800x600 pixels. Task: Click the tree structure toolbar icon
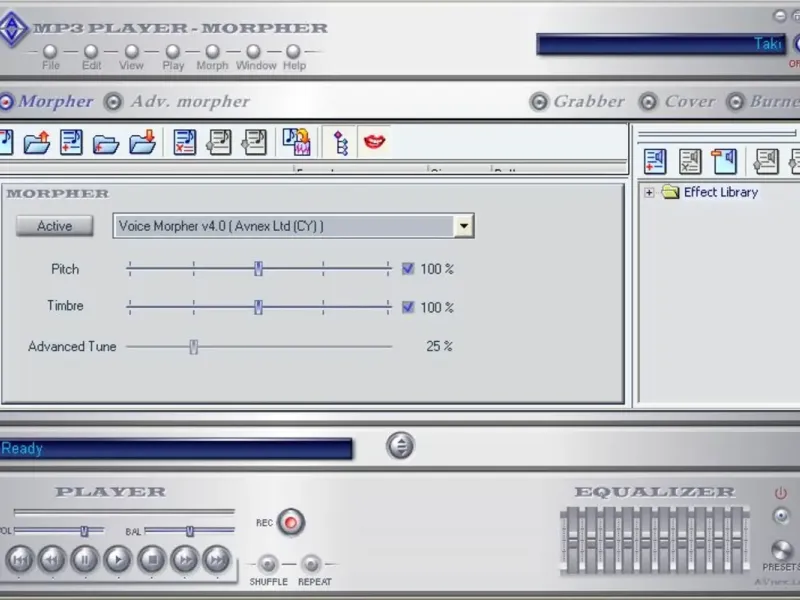click(340, 142)
